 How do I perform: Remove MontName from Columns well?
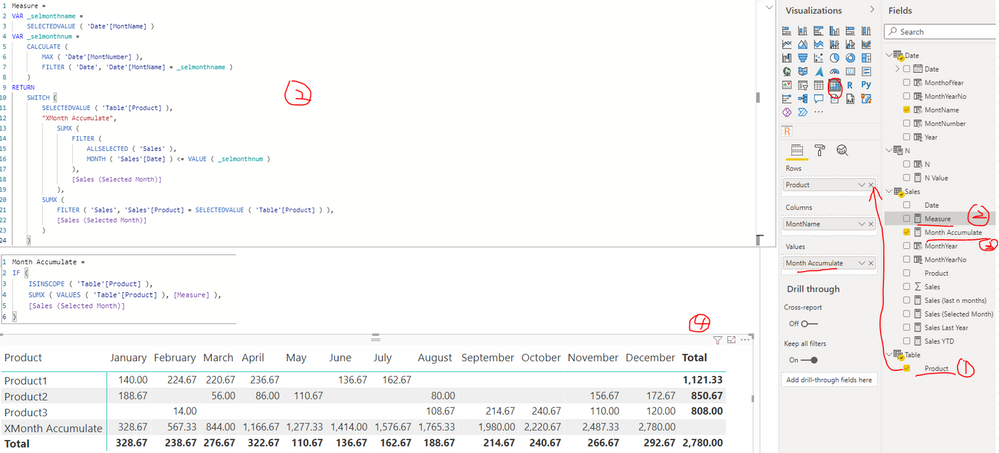(x=871, y=224)
